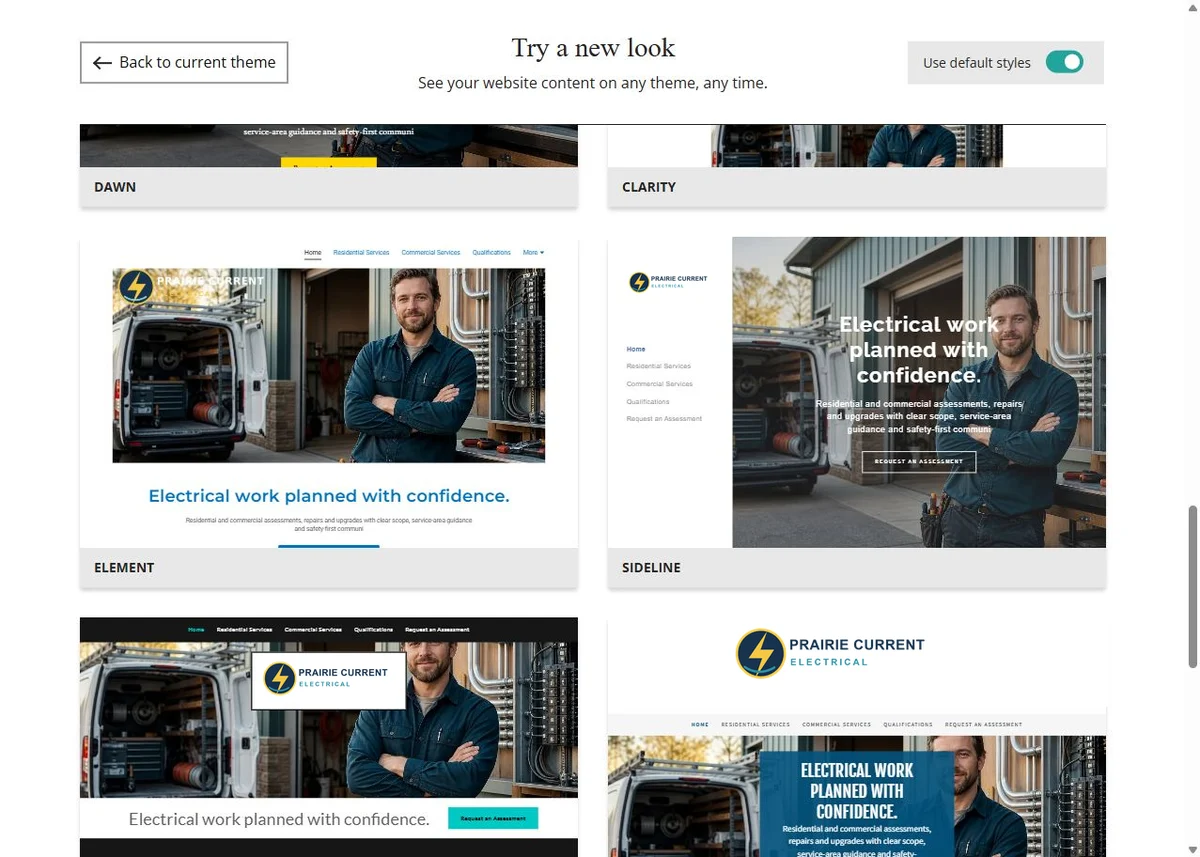The height and width of the screenshot is (857, 1200).
Task: Select the Clarity theme preview
Action: [x=857, y=146]
